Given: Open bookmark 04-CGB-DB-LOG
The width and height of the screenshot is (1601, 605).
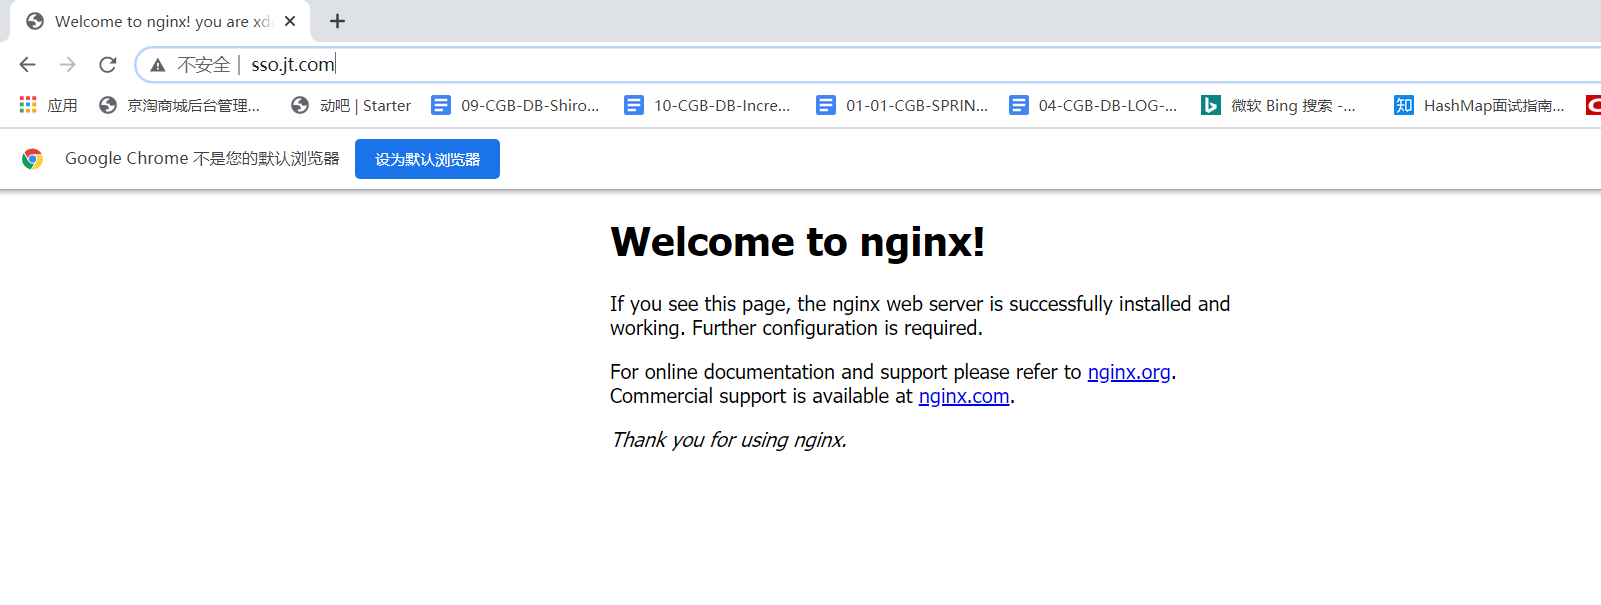Looking at the screenshot, I should pos(1093,105).
